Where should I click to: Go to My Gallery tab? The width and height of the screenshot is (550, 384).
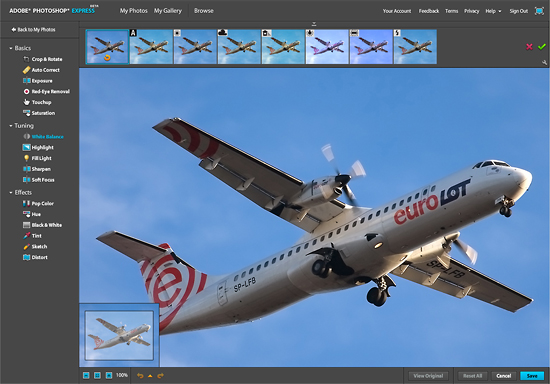[x=168, y=11]
